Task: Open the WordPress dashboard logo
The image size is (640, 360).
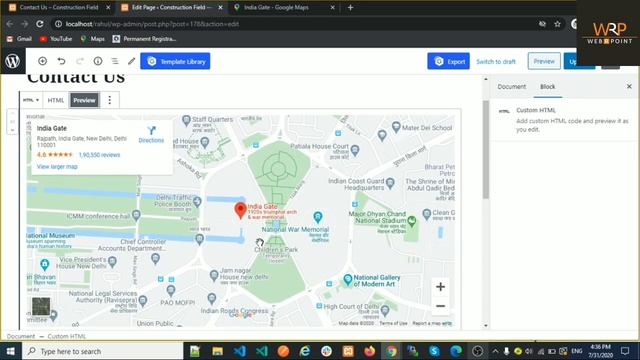Action: (13, 61)
